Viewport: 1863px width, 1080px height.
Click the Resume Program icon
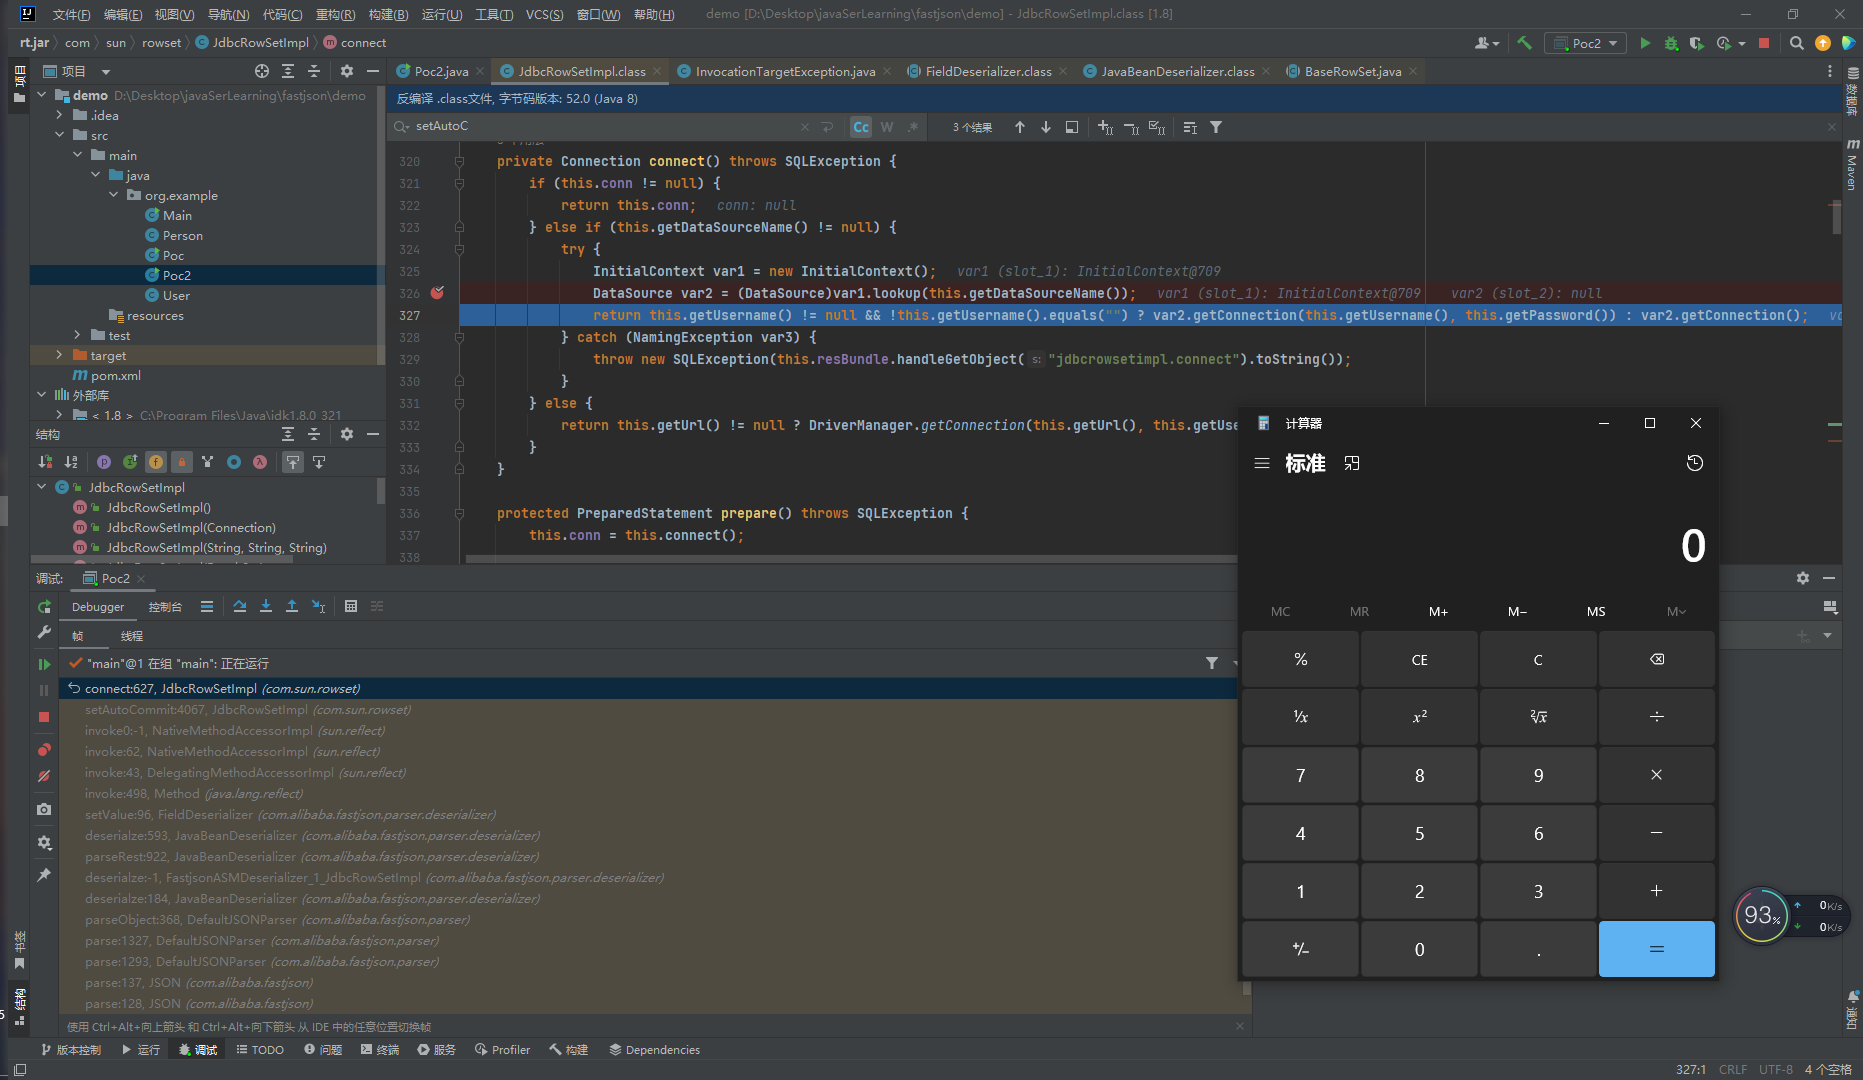(x=44, y=664)
